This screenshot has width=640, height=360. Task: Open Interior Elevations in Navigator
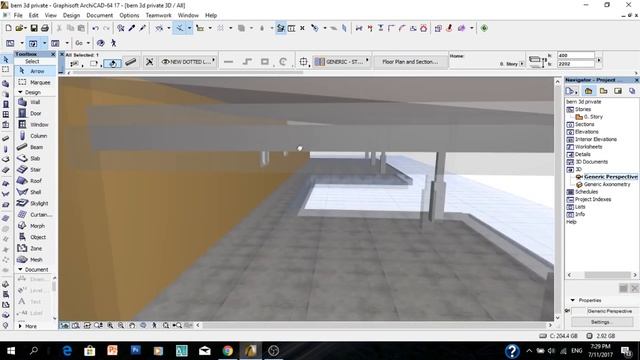[x=596, y=139]
